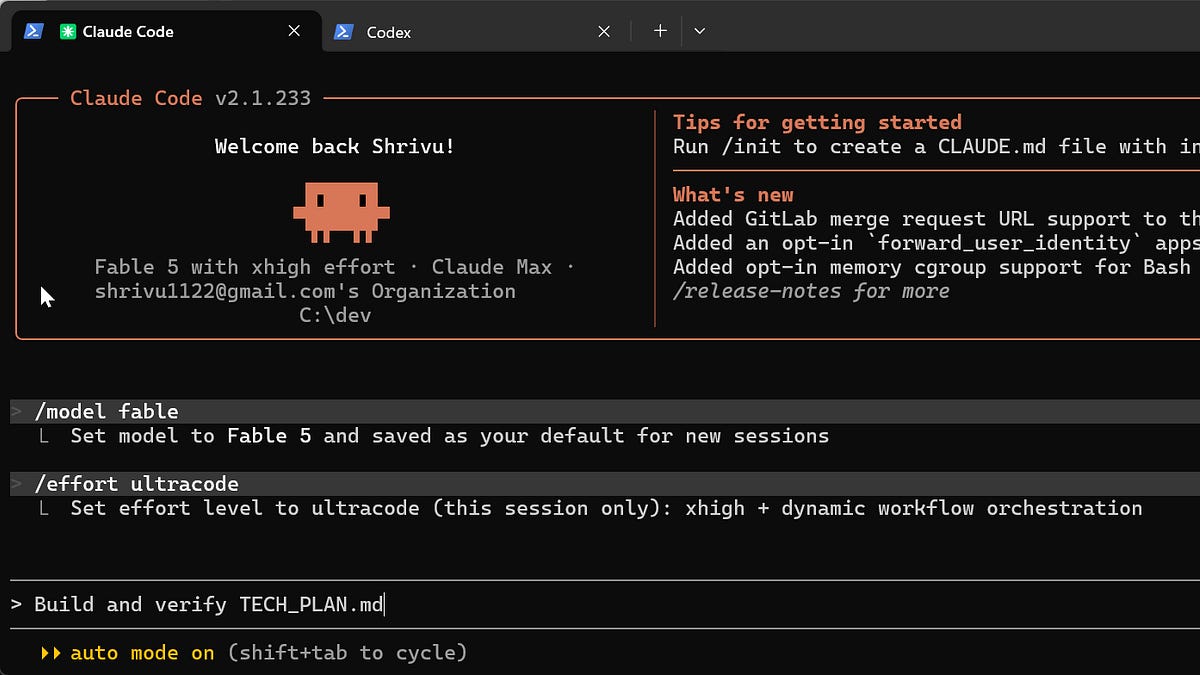
Task: Click '/release-notes for more' text
Action: click(811, 291)
